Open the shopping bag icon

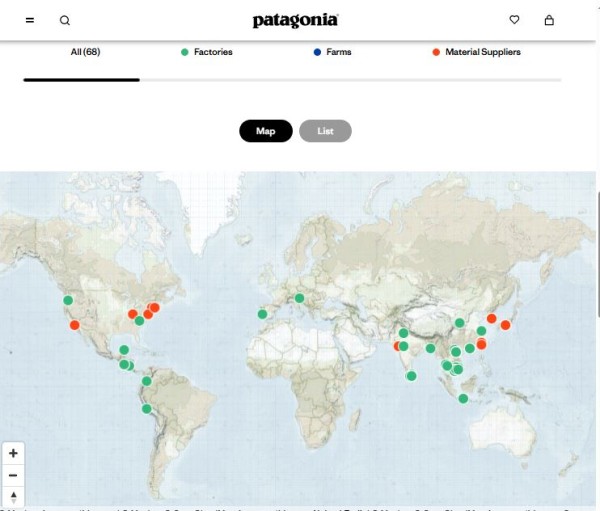[x=549, y=20]
